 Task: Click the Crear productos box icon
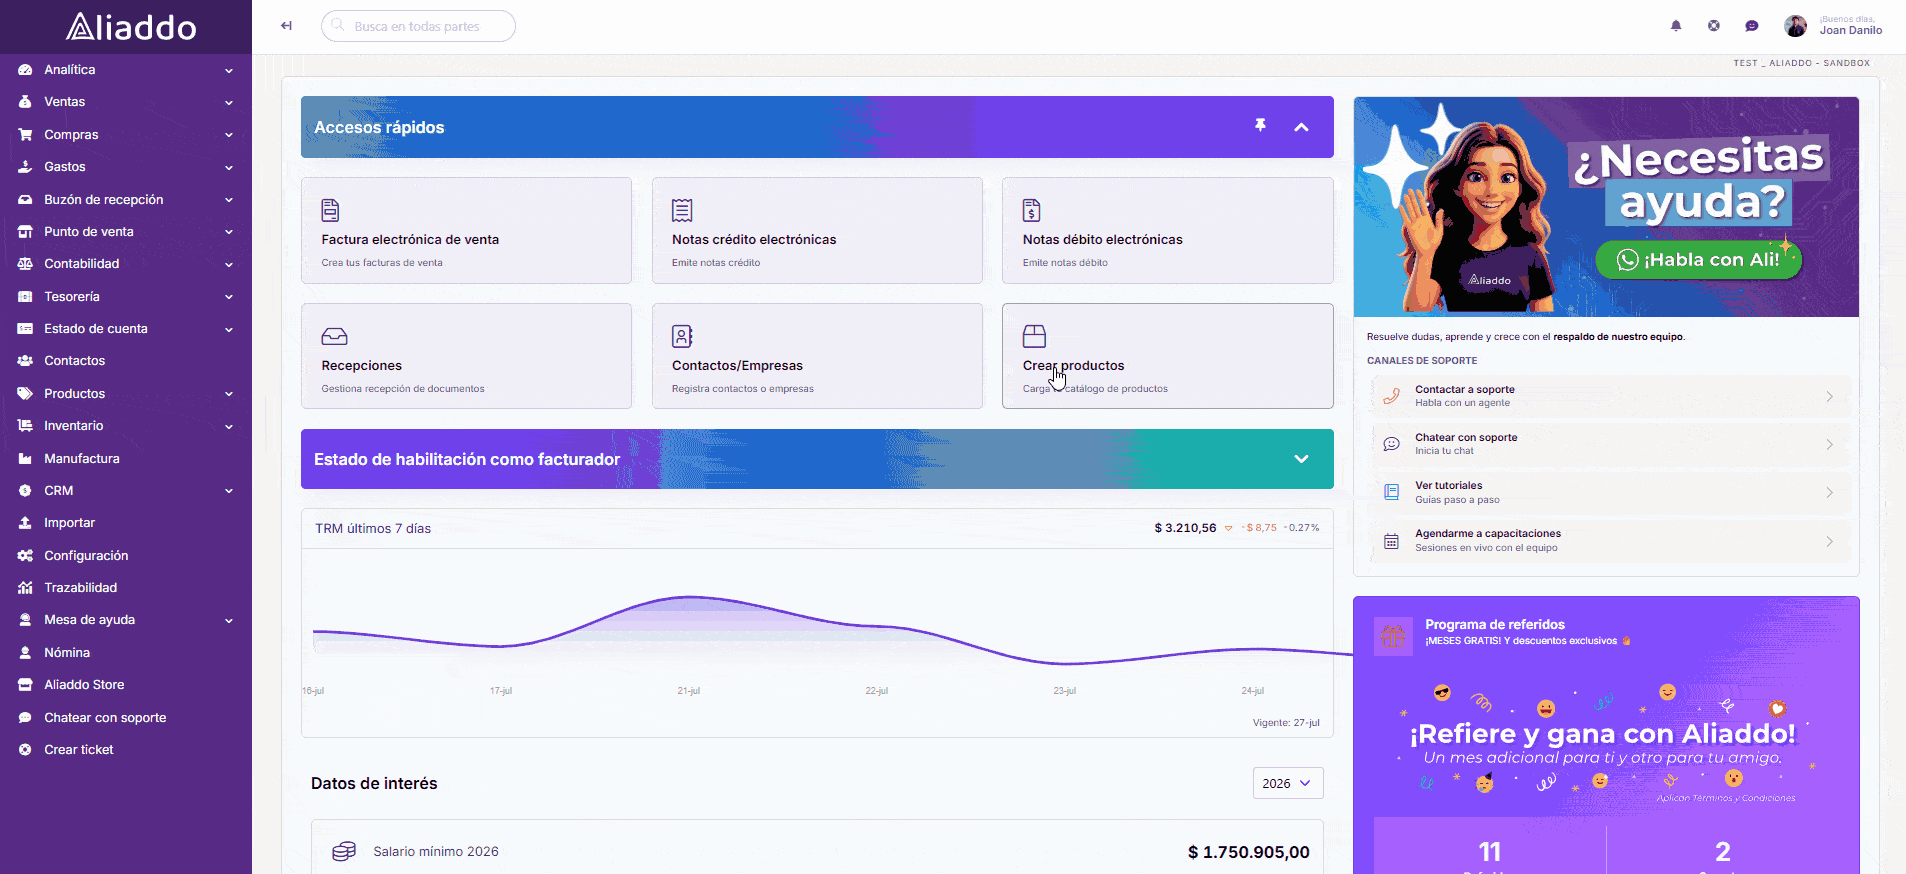coord(1034,336)
